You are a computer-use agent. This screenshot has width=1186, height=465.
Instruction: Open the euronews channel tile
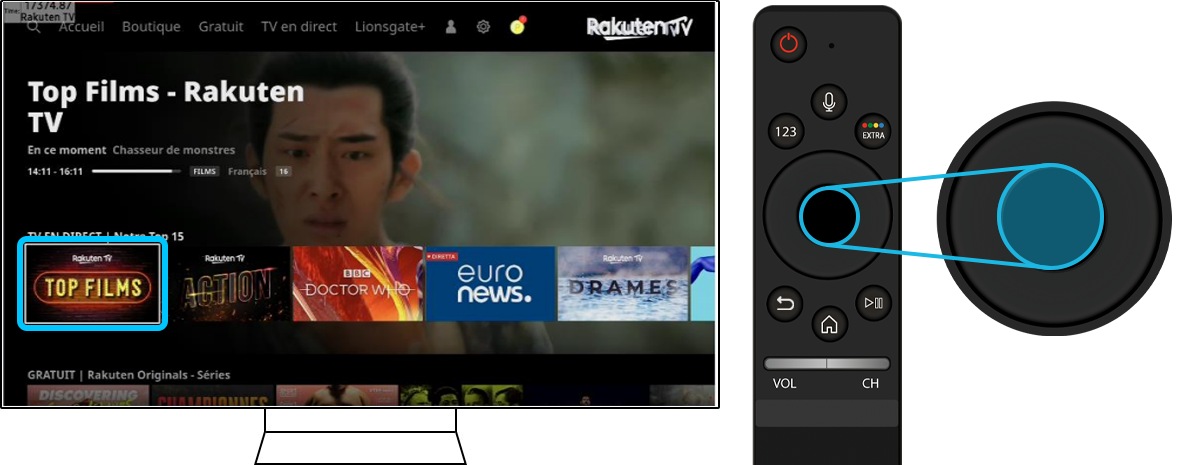[x=490, y=284]
